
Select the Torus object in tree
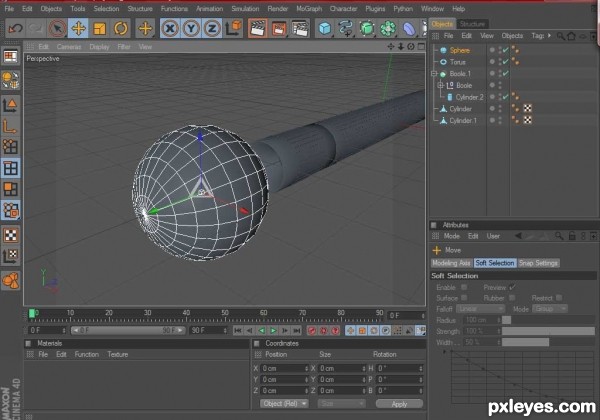[x=457, y=62]
